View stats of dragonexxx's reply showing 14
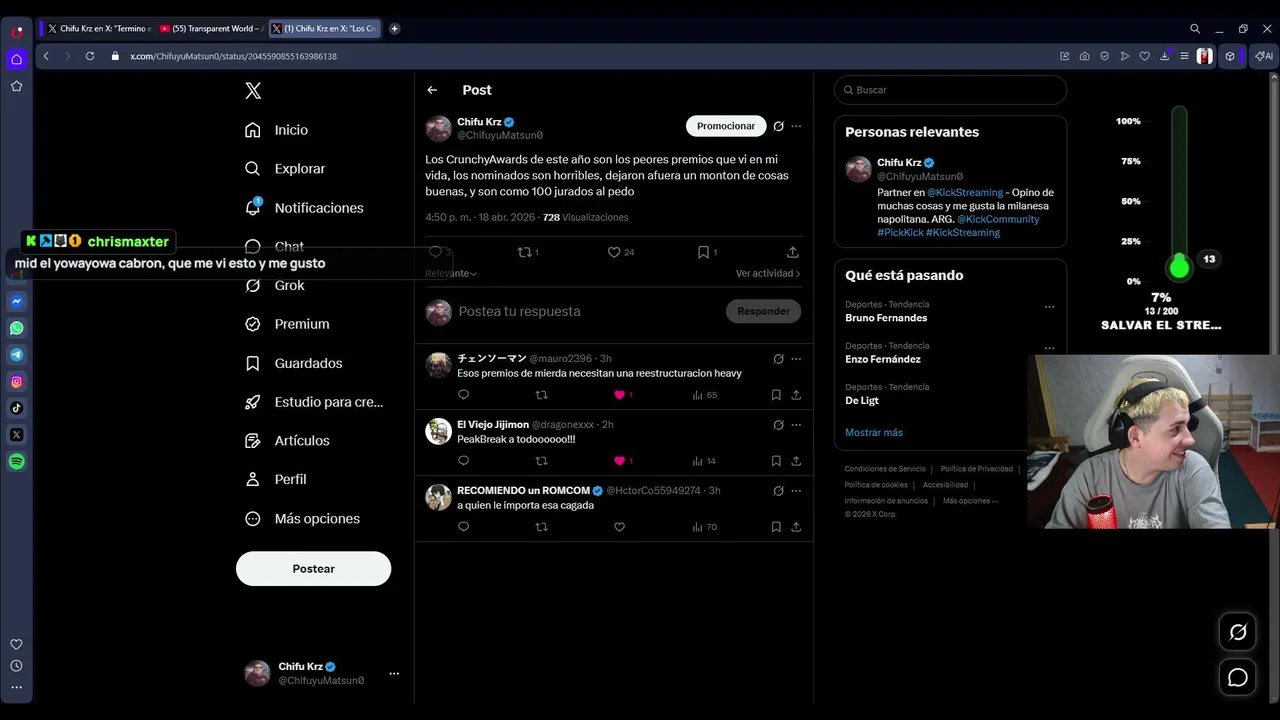This screenshot has height=720, width=1280. tap(704, 461)
